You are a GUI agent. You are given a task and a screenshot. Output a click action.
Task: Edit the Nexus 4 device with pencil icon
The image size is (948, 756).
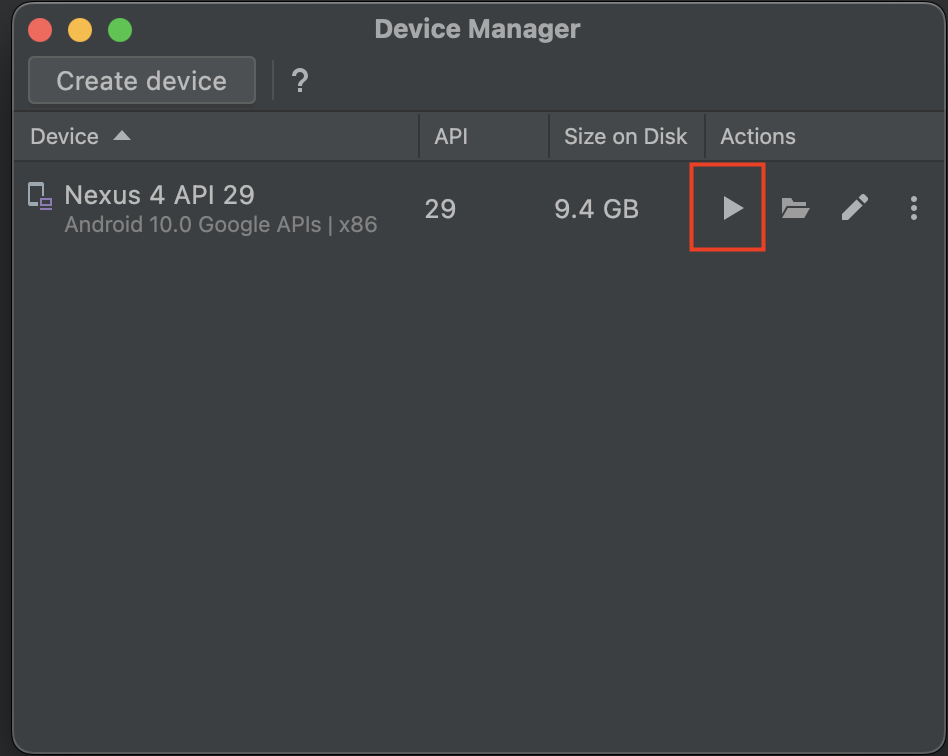point(854,208)
